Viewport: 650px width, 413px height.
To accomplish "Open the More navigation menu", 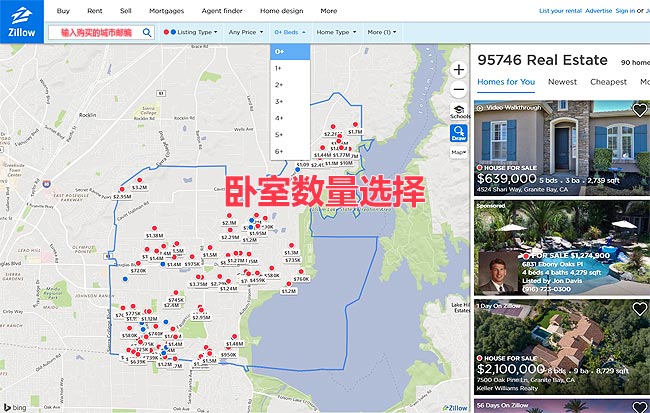I will click(x=329, y=11).
